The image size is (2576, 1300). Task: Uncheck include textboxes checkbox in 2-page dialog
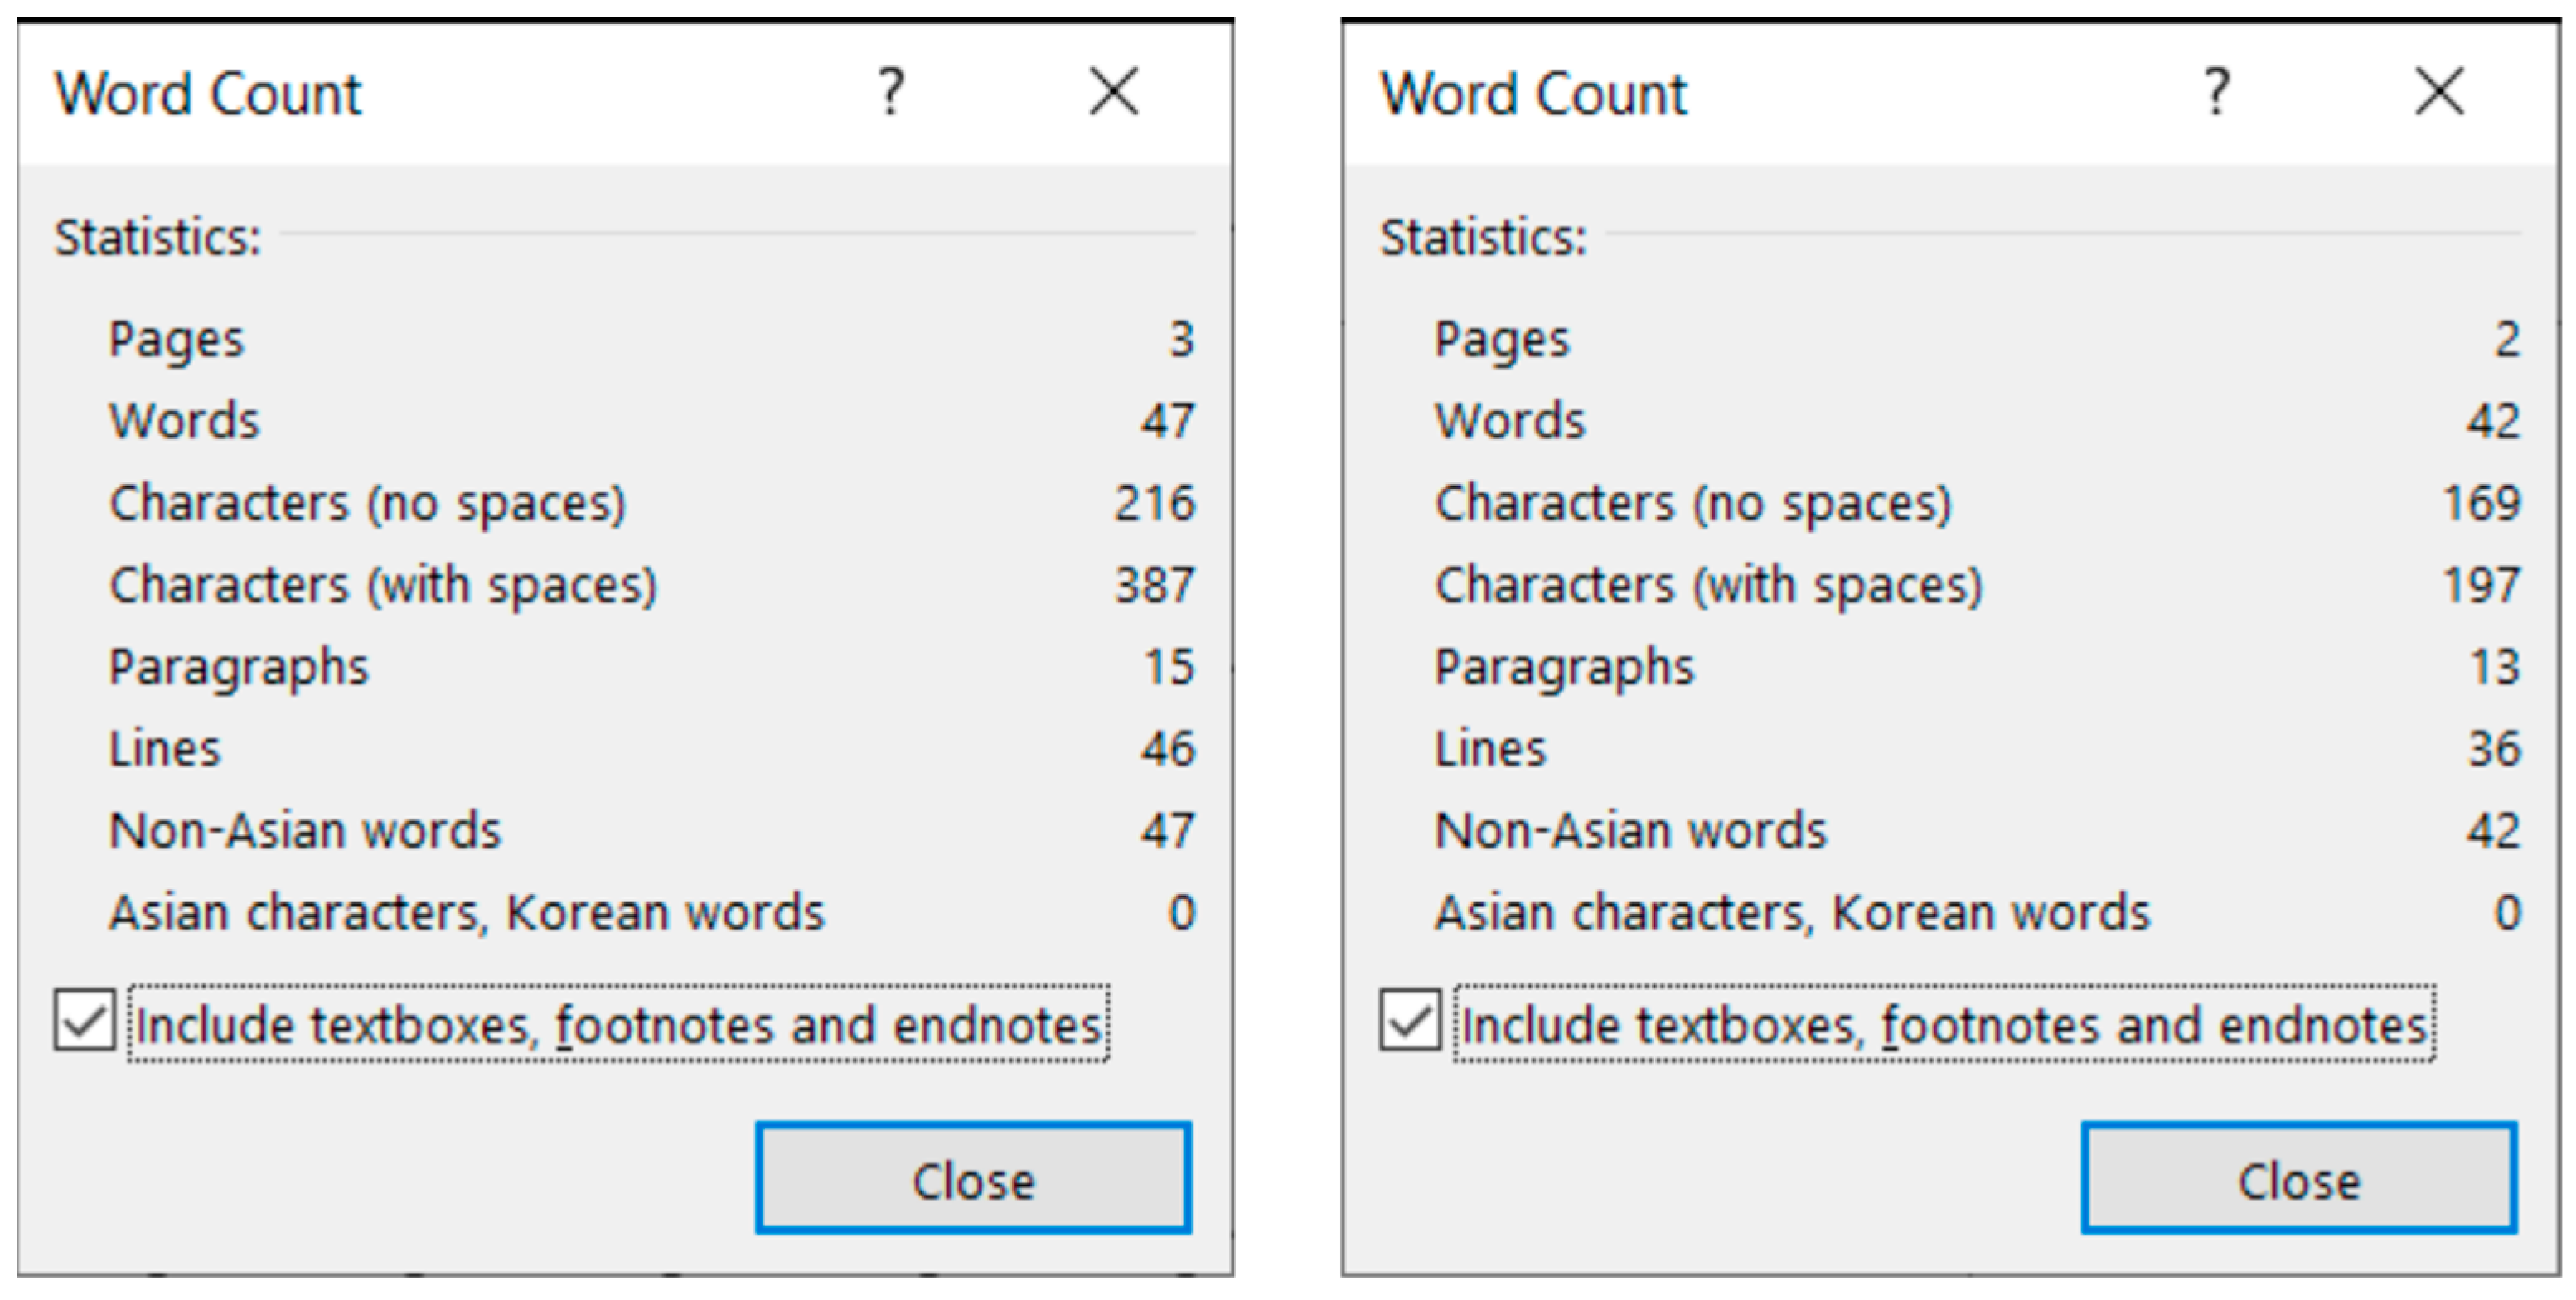tap(1410, 1021)
